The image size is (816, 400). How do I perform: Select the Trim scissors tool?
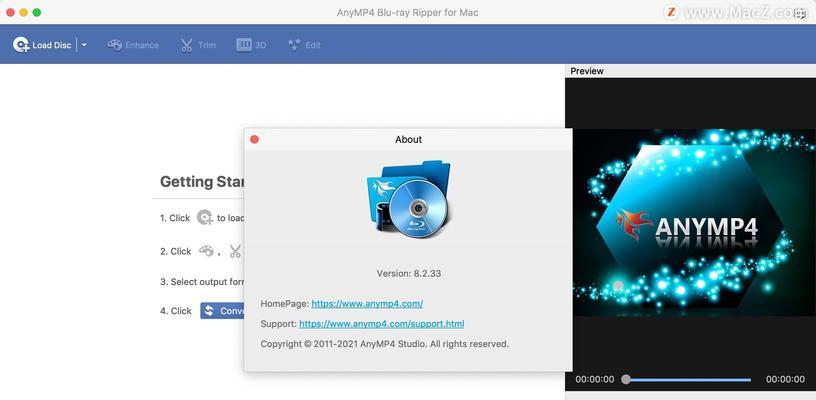coord(198,45)
